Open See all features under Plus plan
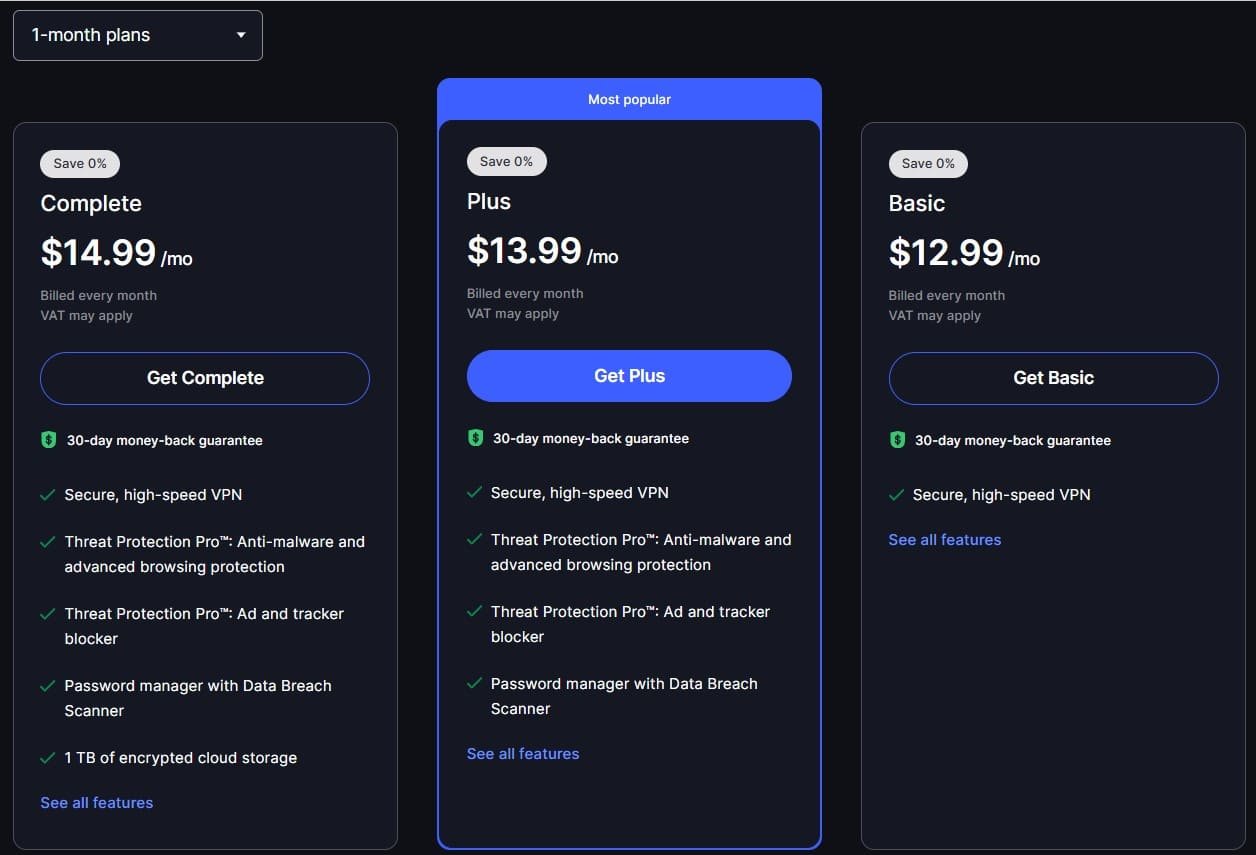Image resolution: width=1256 pixels, height=855 pixels. click(523, 754)
